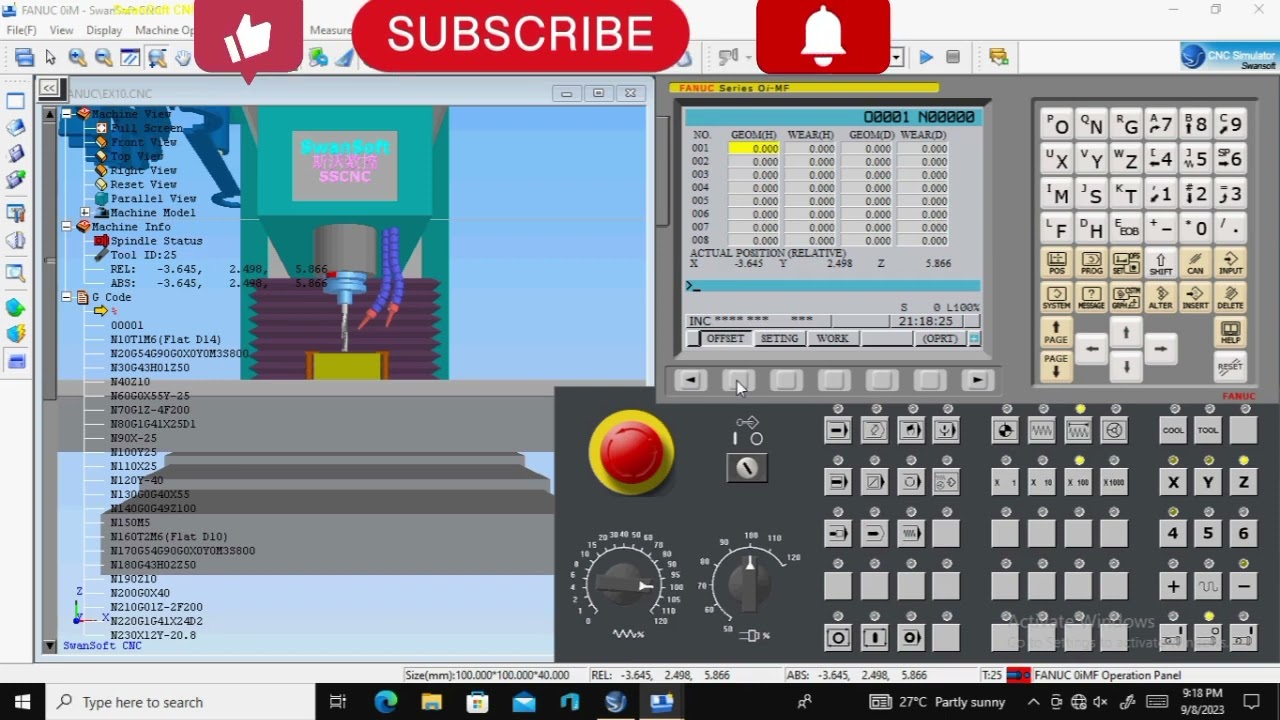The image size is (1280, 720).
Task: Click the ALTER edit key
Action: pos(1160,298)
